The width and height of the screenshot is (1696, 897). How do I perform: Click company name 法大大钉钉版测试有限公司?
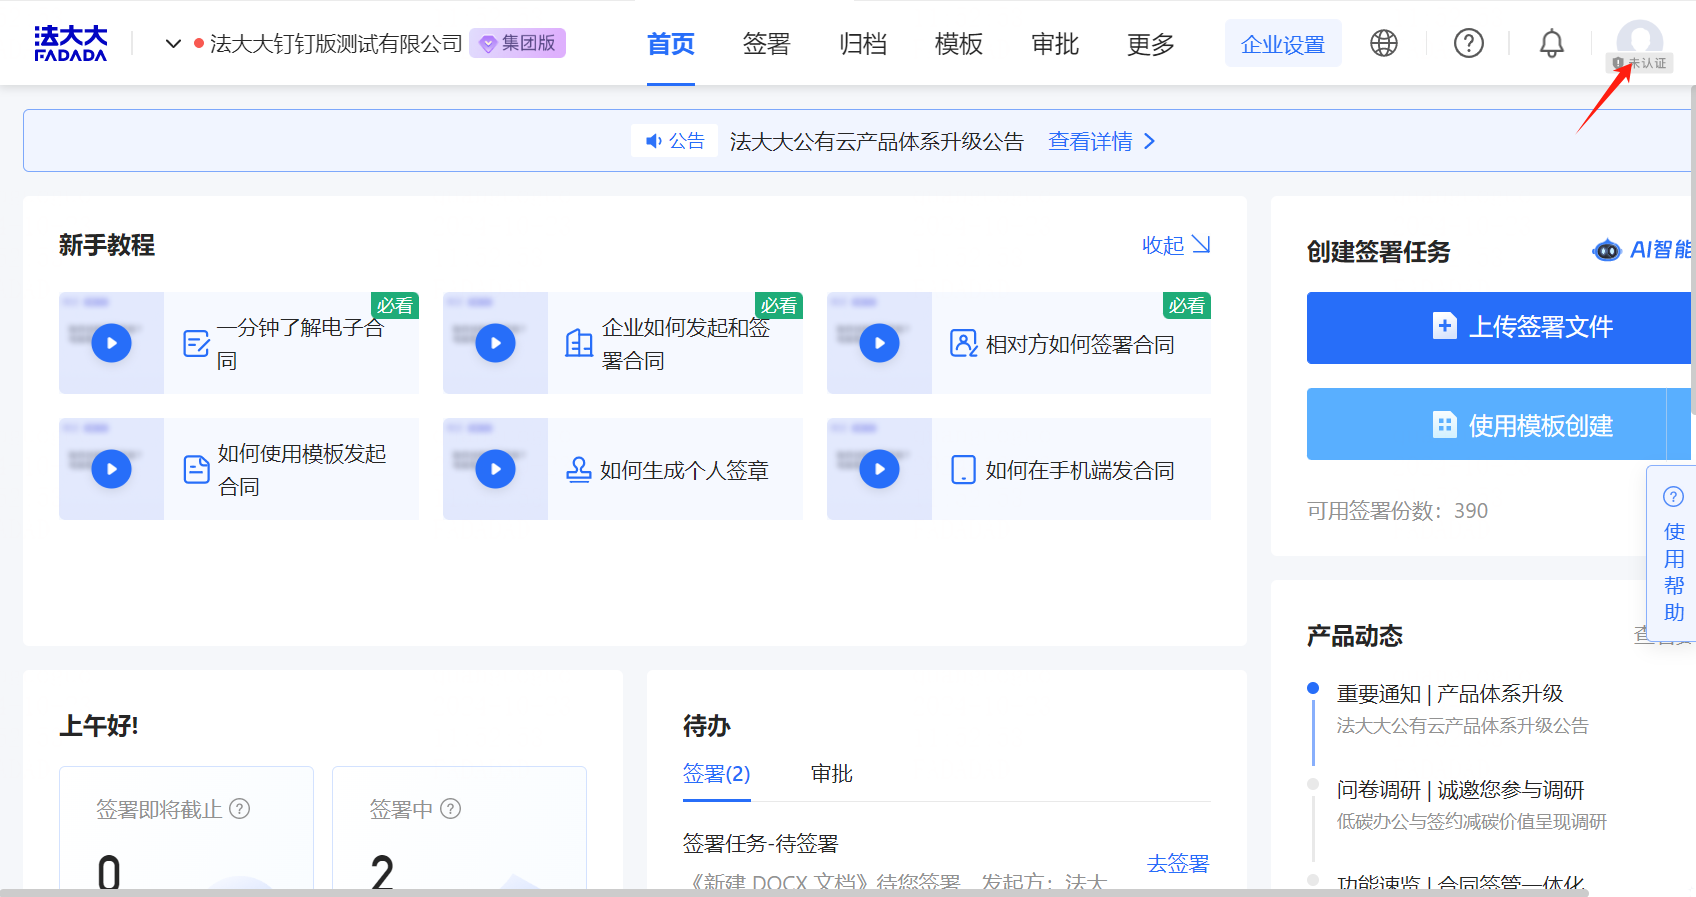pos(336,44)
